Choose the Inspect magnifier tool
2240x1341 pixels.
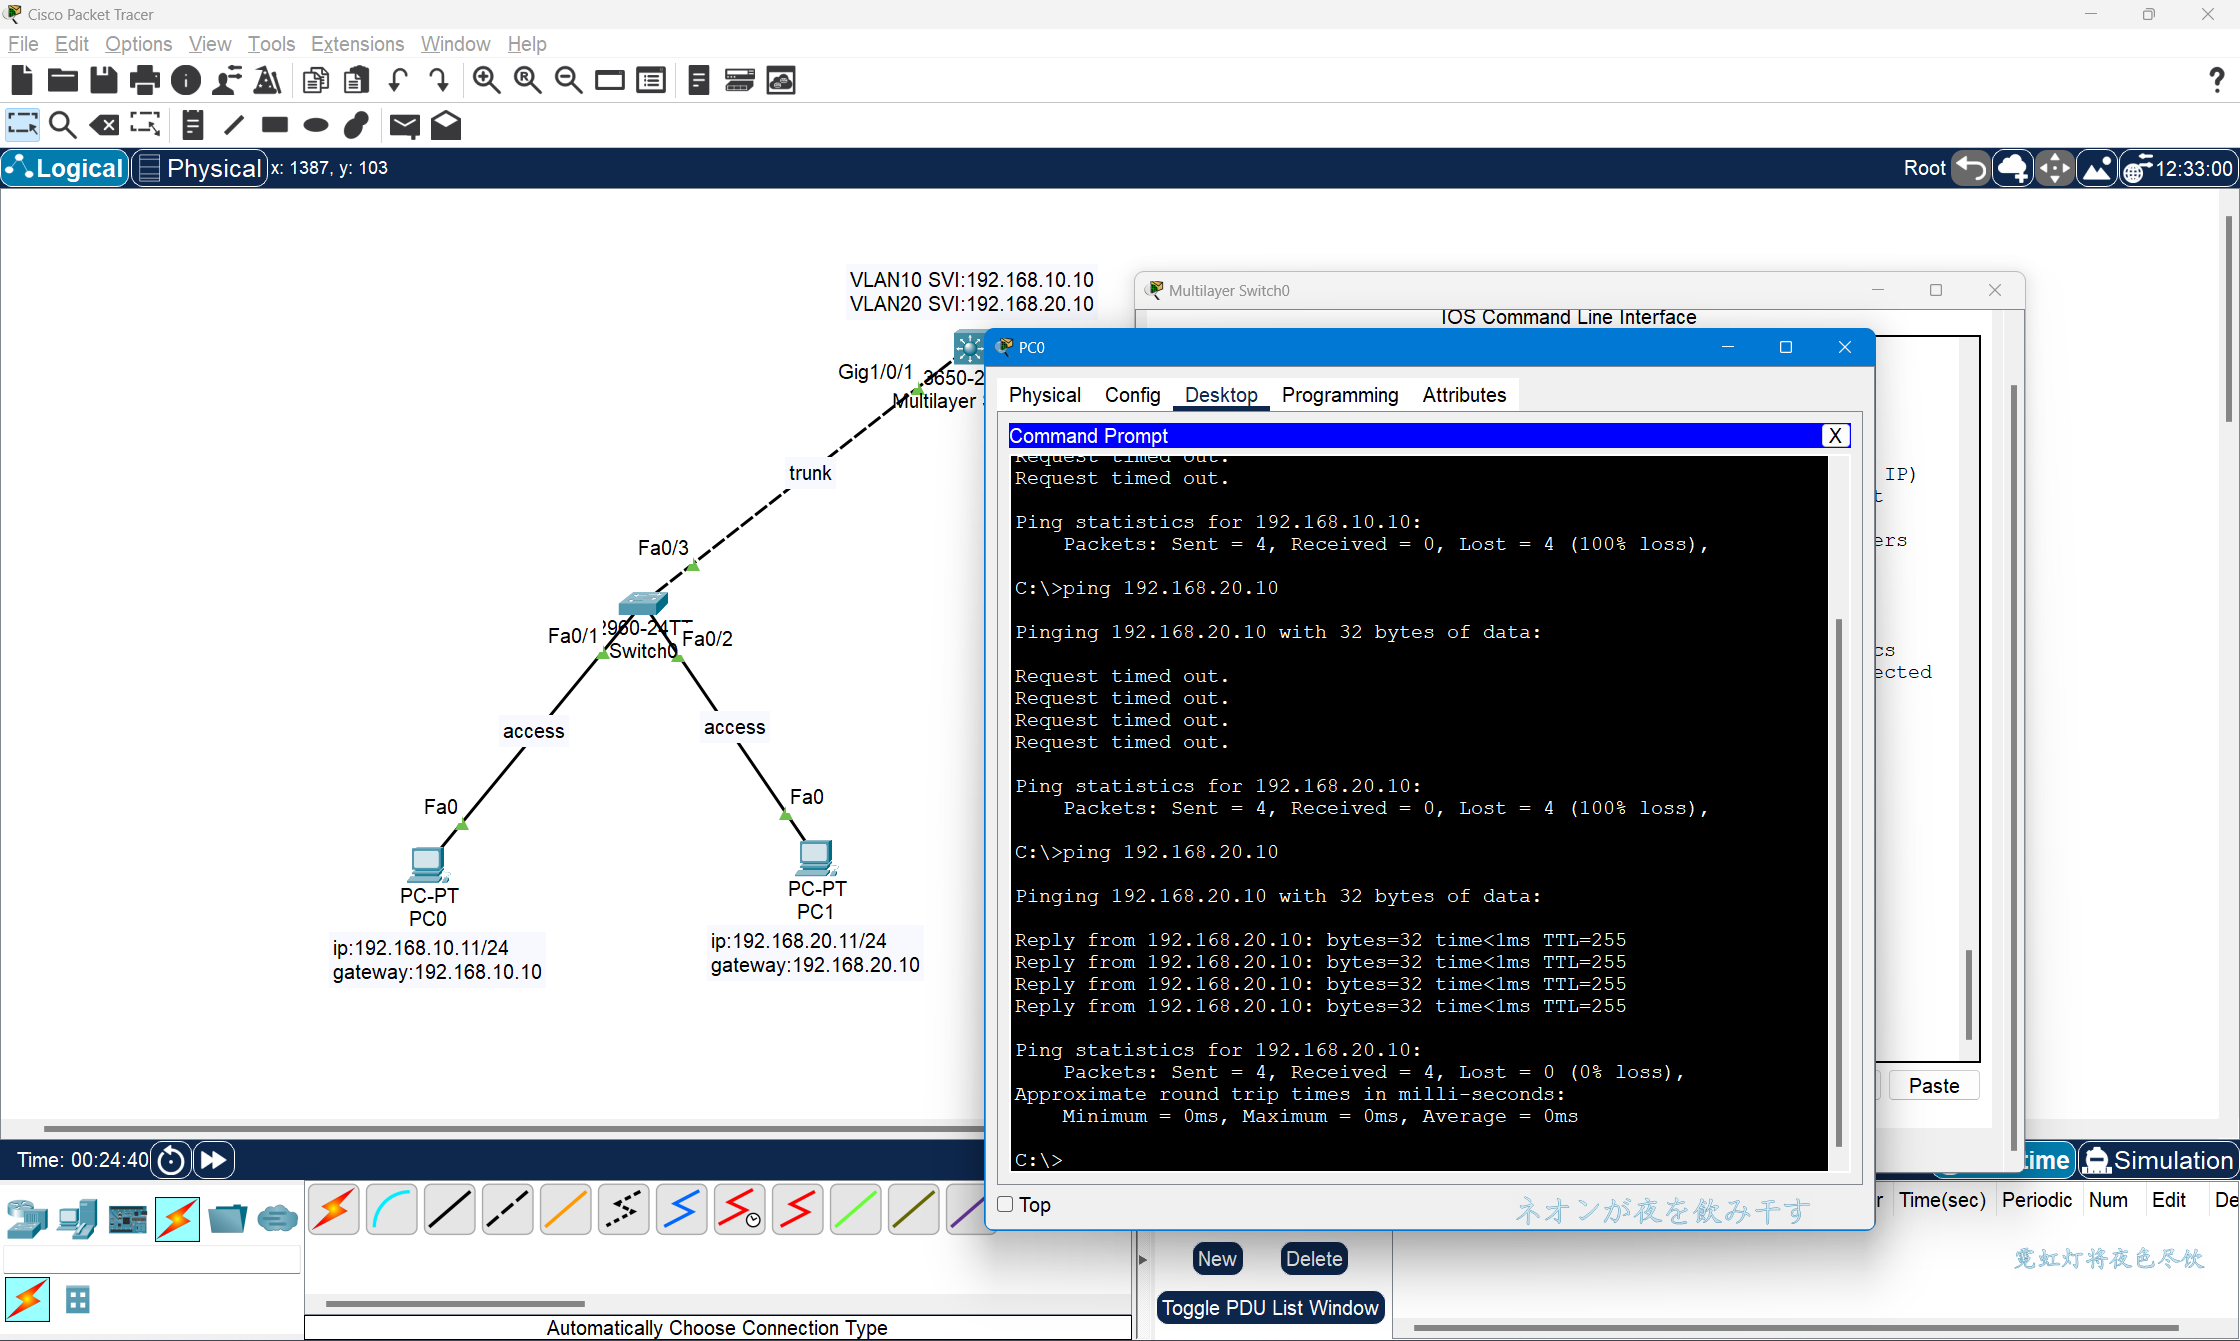63,125
